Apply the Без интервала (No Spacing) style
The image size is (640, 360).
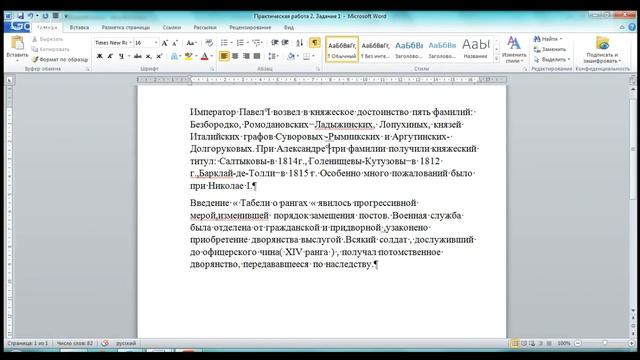tap(376, 49)
